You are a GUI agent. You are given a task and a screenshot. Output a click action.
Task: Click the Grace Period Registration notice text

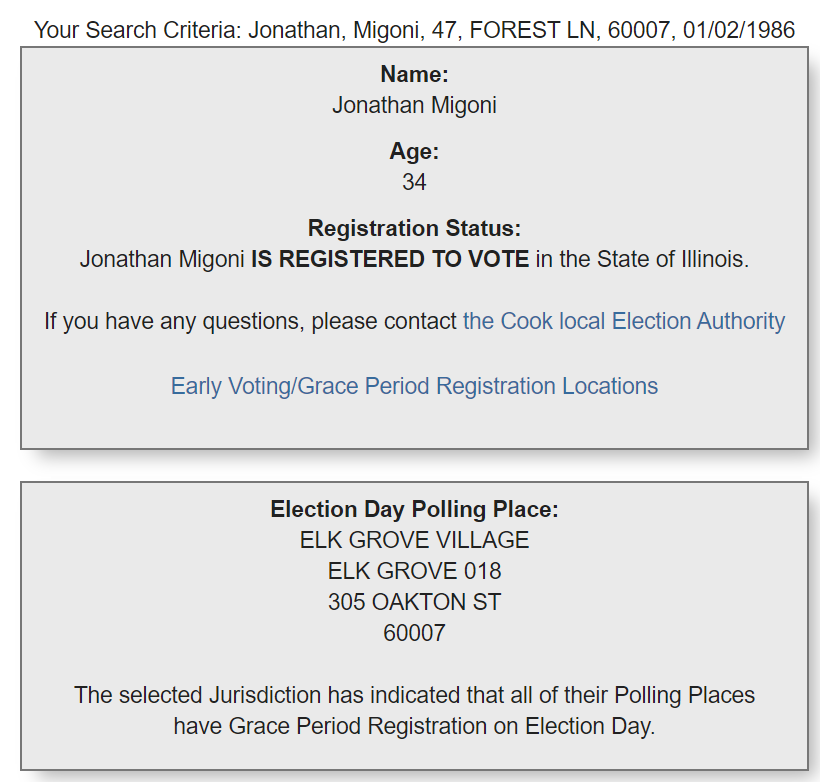[x=414, y=711]
